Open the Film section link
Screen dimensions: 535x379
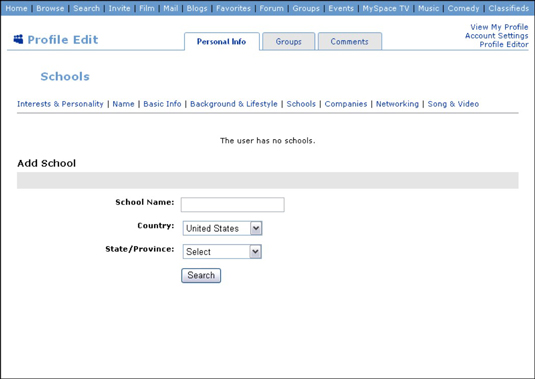pos(147,8)
